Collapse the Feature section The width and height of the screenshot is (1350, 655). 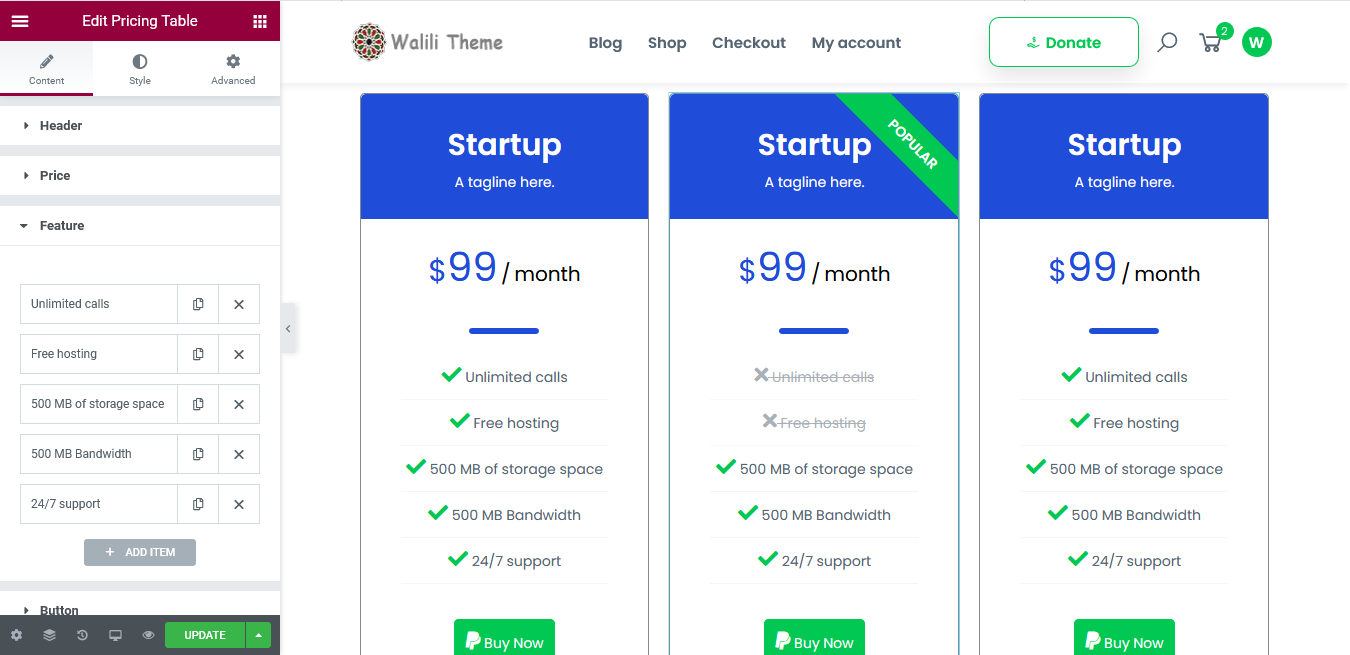61,226
